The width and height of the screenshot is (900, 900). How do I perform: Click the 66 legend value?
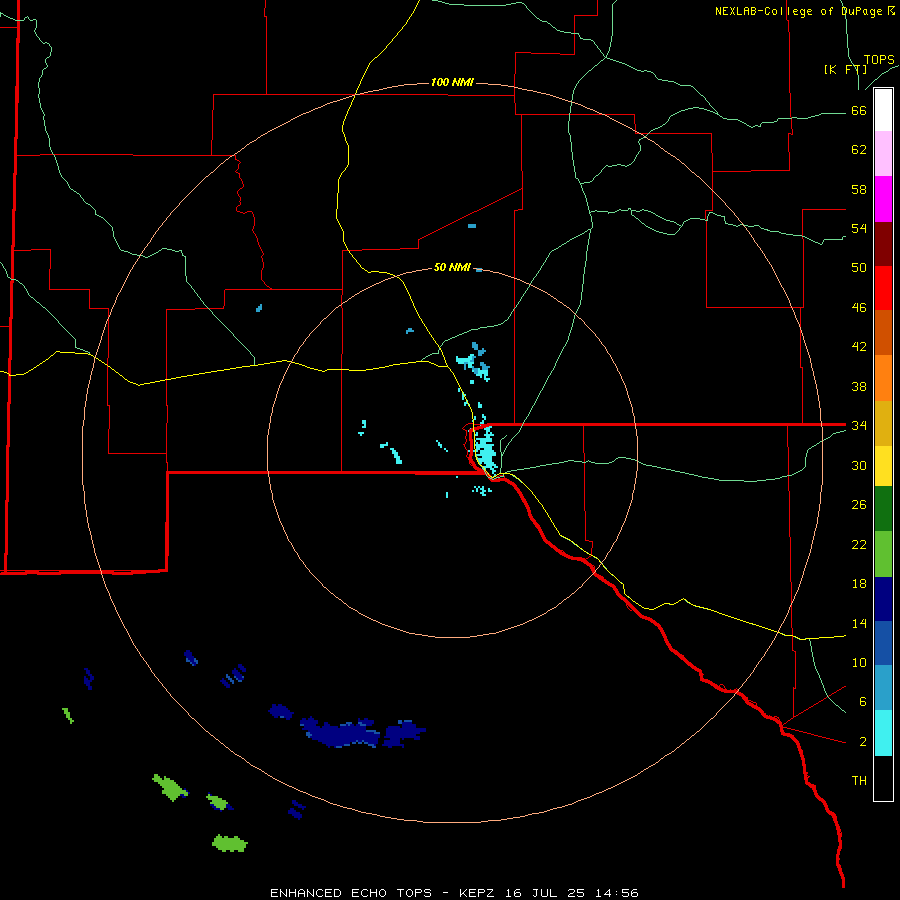859,110
